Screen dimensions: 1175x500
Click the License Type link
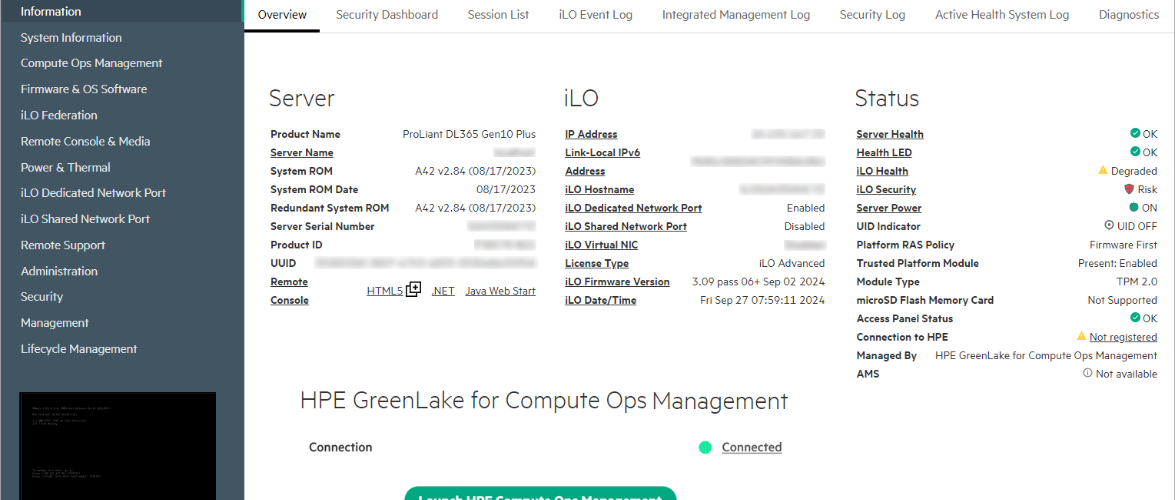(x=597, y=264)
